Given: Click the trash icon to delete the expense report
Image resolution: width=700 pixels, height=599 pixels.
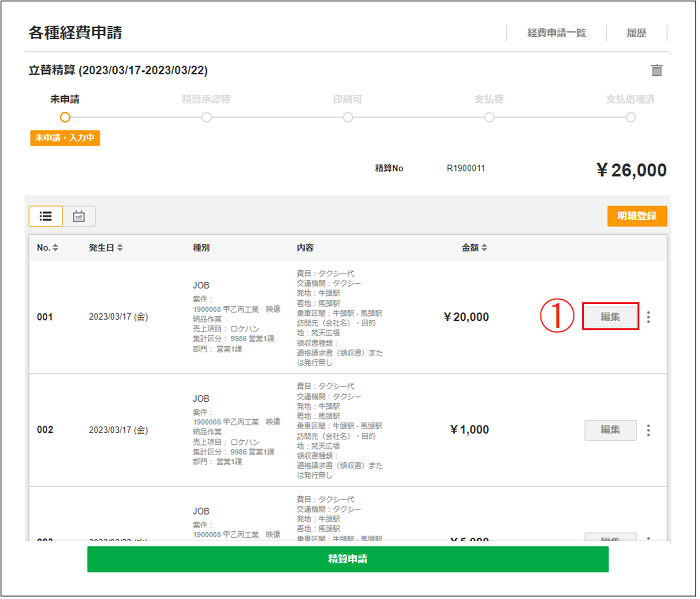Looking at the screenshot, I should [x=656, y=71].
